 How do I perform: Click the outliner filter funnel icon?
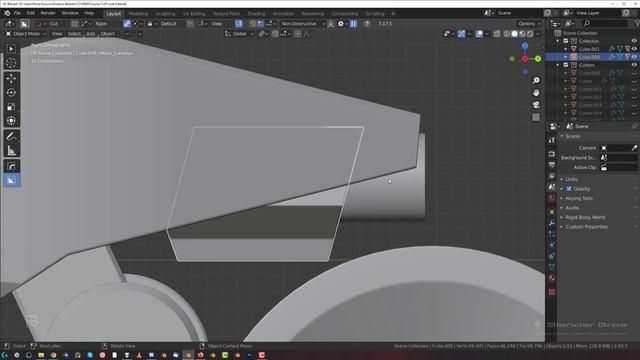637,24
